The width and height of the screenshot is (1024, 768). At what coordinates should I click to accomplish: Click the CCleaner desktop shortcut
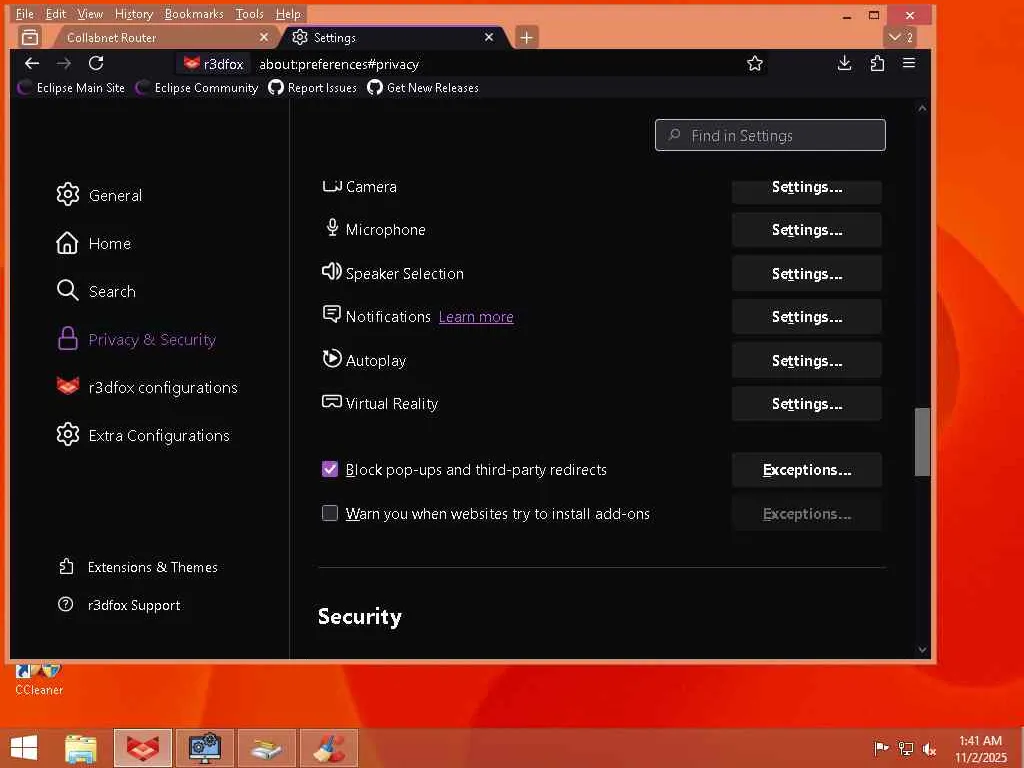(x=39, y=679)
